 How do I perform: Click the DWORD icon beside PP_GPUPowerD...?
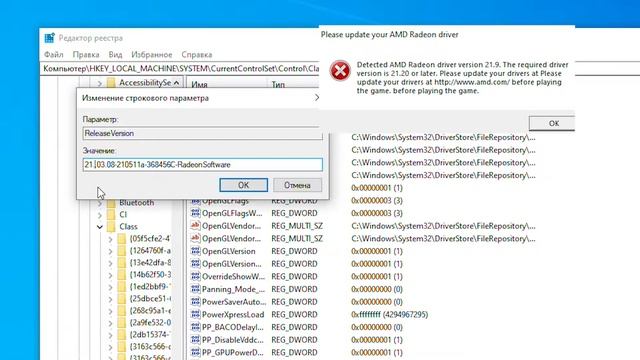coord(196,352)
